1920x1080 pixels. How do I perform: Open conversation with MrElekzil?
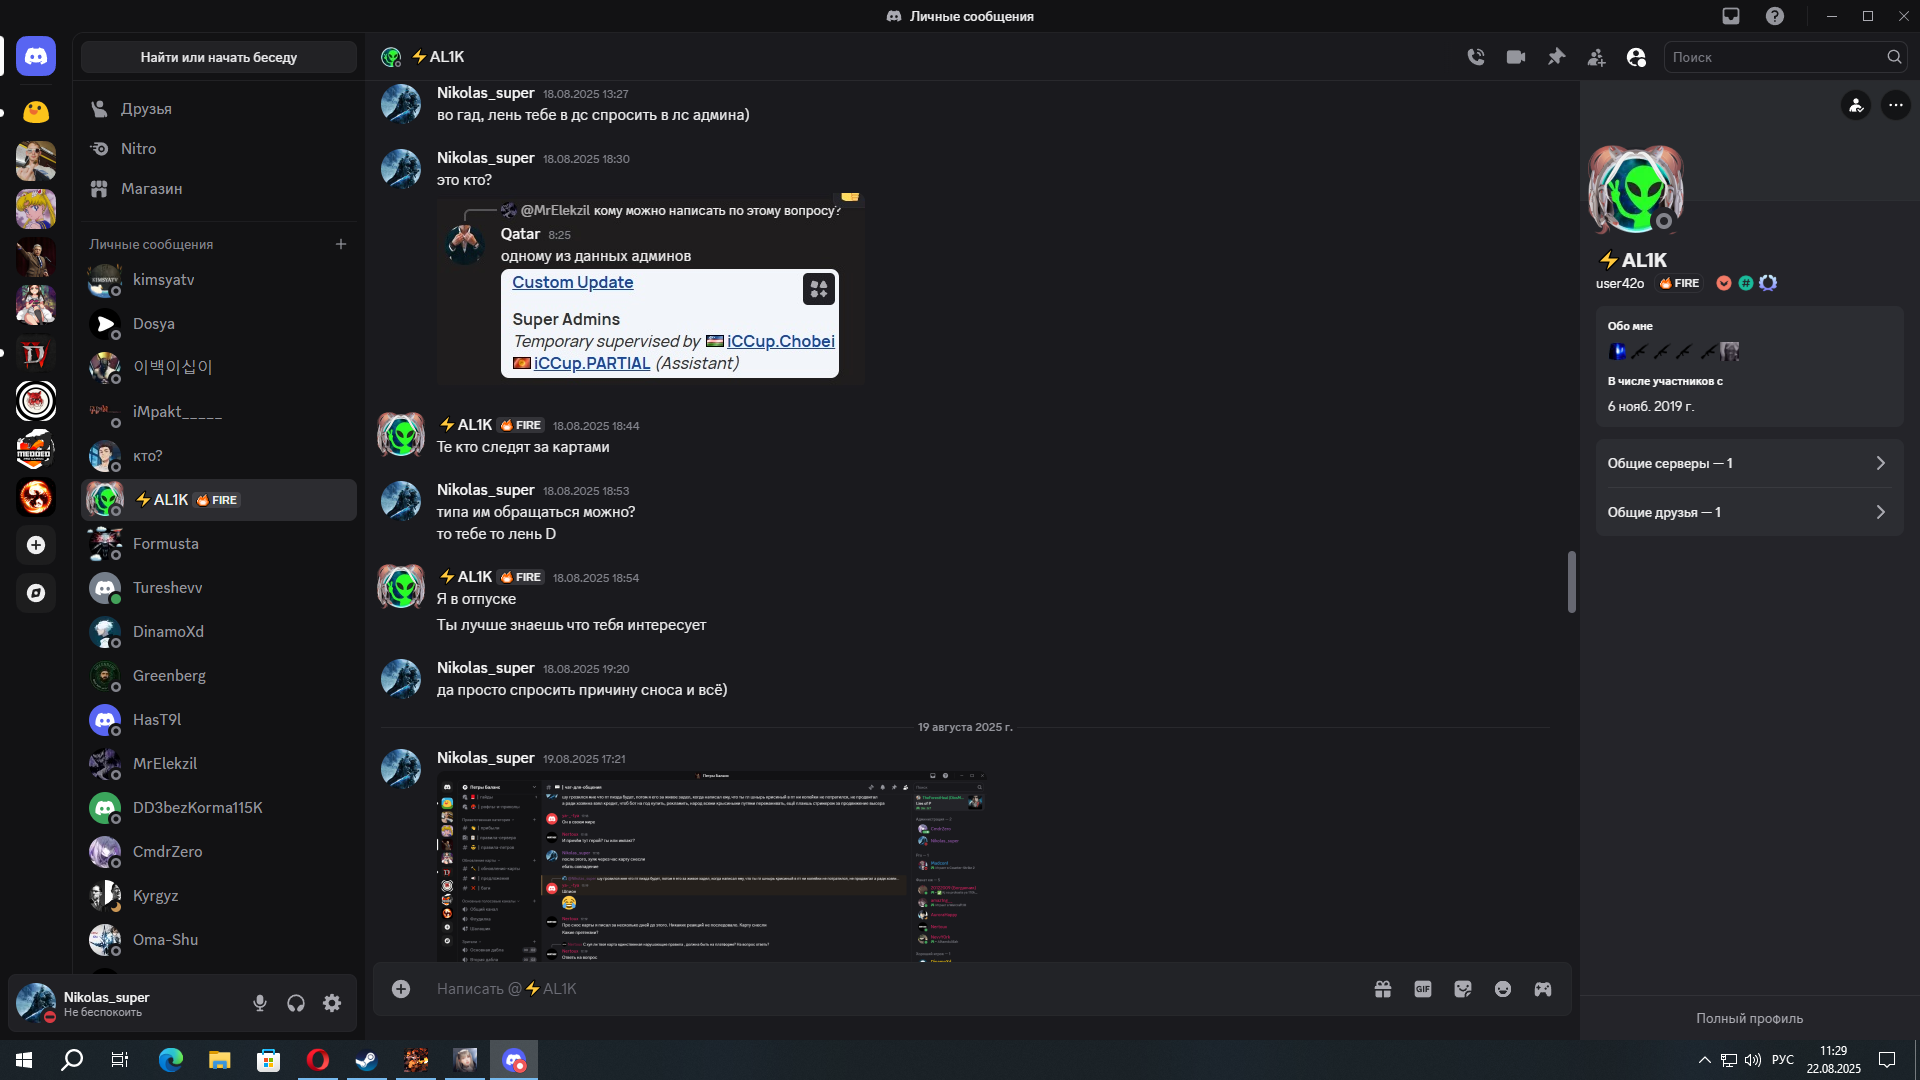219,764
